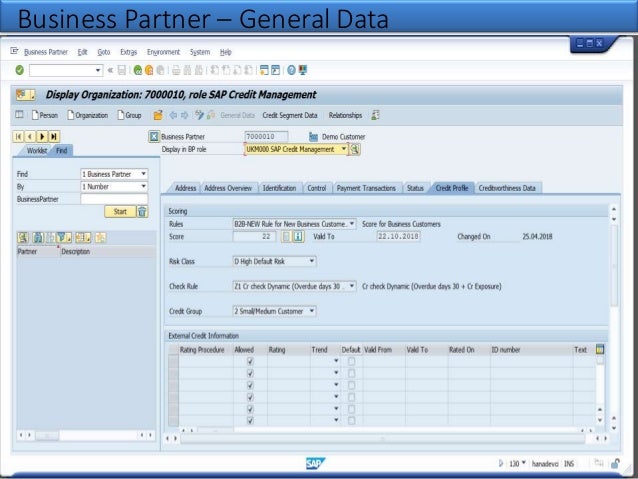Screen dimensions: 638x479
Task: Click the Valid To date field
Action: pos(398,236)
